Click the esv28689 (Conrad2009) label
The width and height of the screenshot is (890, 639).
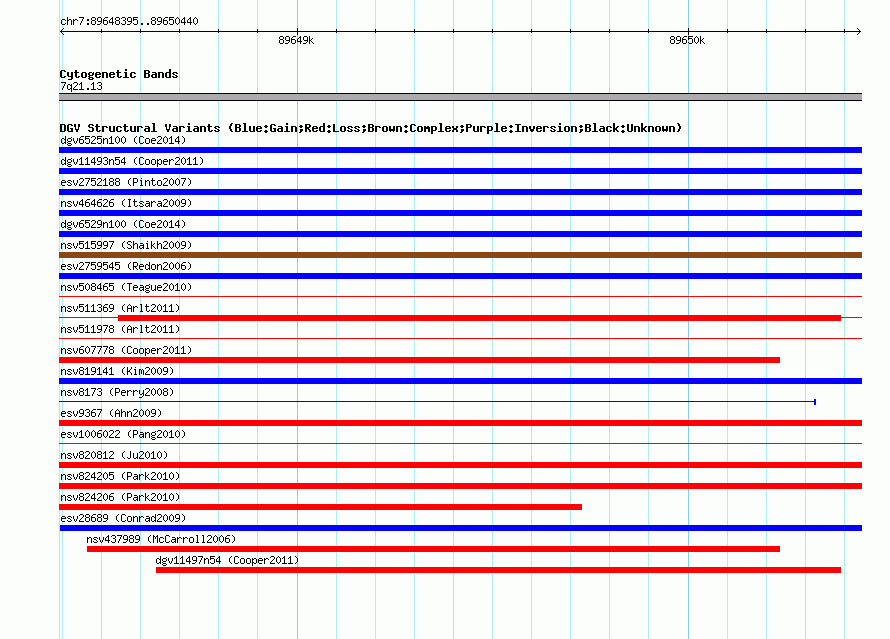click(123, 518)
